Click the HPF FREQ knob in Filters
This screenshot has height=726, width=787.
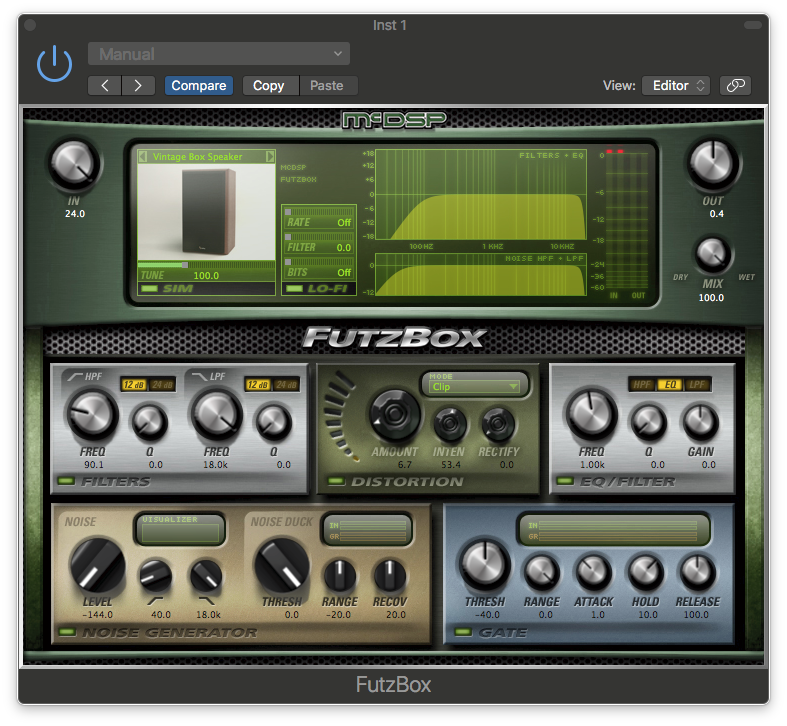point(92,415)
